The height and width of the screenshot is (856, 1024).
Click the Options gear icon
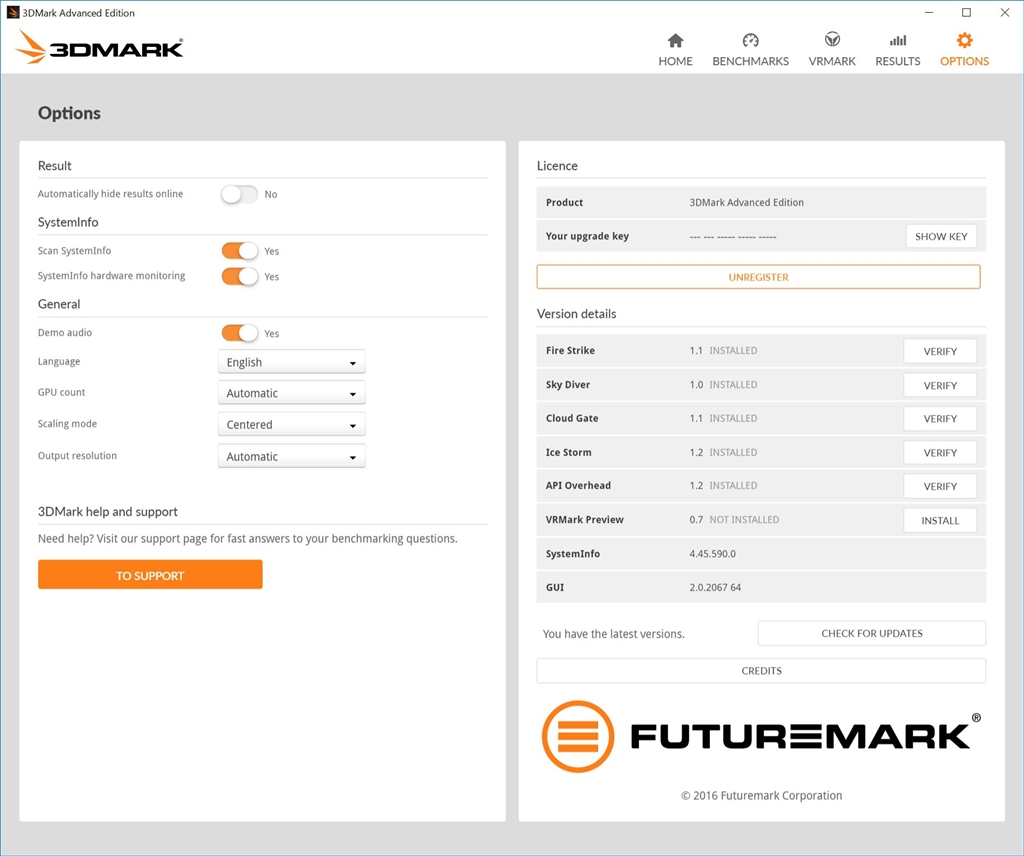[x=965, y=40]
